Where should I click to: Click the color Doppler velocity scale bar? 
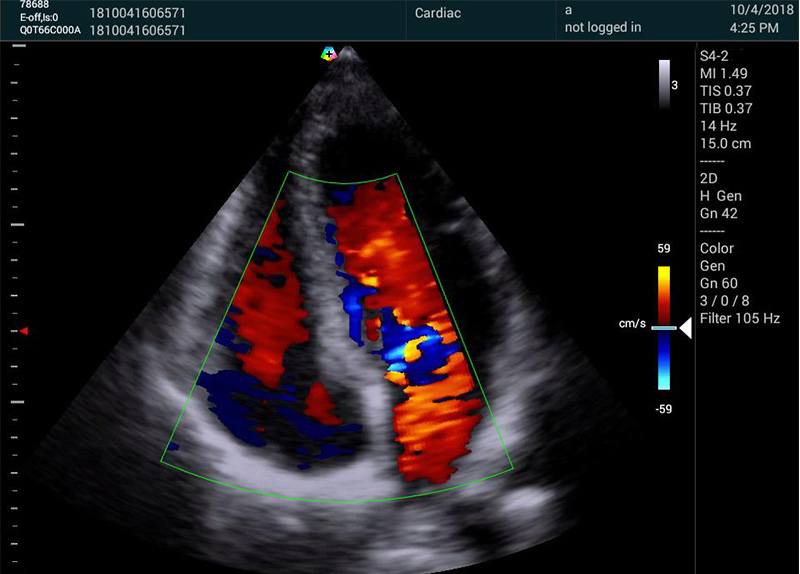[x=664, y=327]
